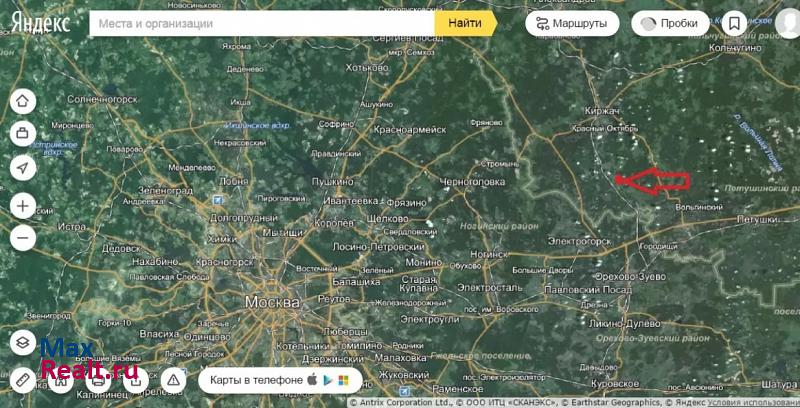Report a map error with warning icon
Viewport: 800px width, 408px height.
172,379
